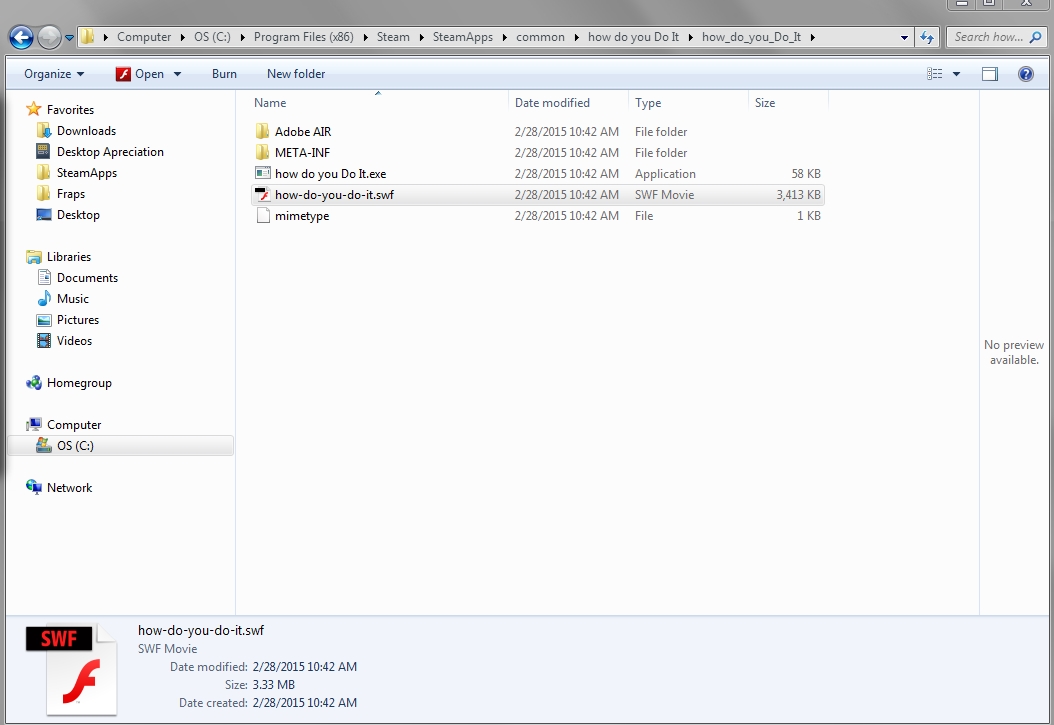Open Help with the question-mark icon
Image resolution: width=1054 pixels, height=725 pixels.
[1026, 74]
